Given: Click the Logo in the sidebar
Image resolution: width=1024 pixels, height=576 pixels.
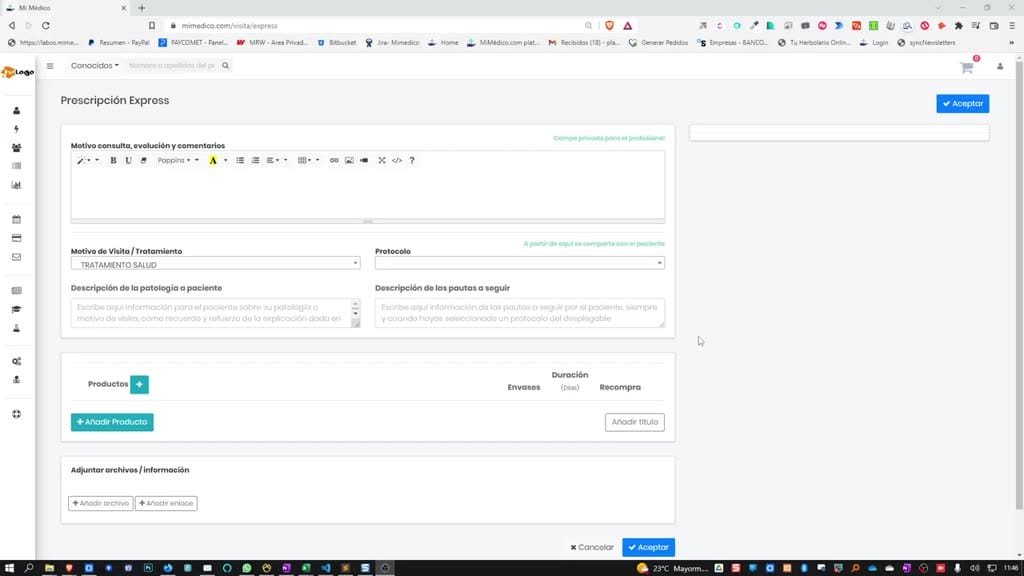Looking at the screenshot, I should [18, 72].
